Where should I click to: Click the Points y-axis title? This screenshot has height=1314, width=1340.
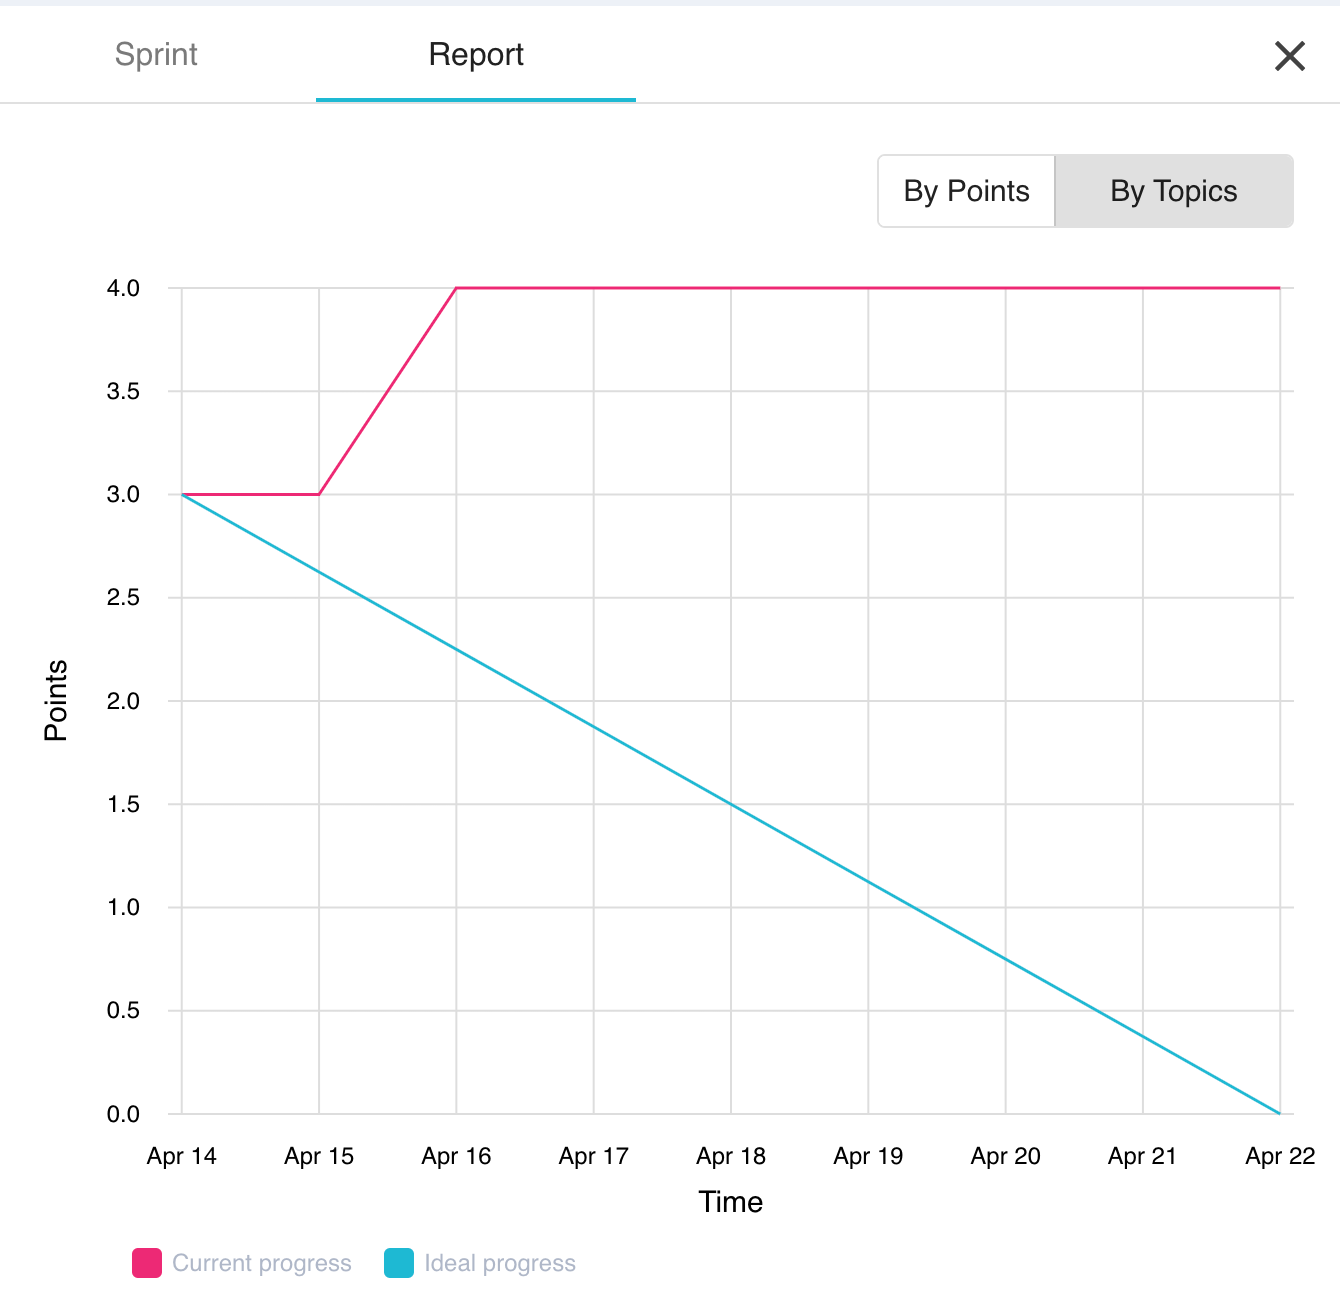(56, 700)
